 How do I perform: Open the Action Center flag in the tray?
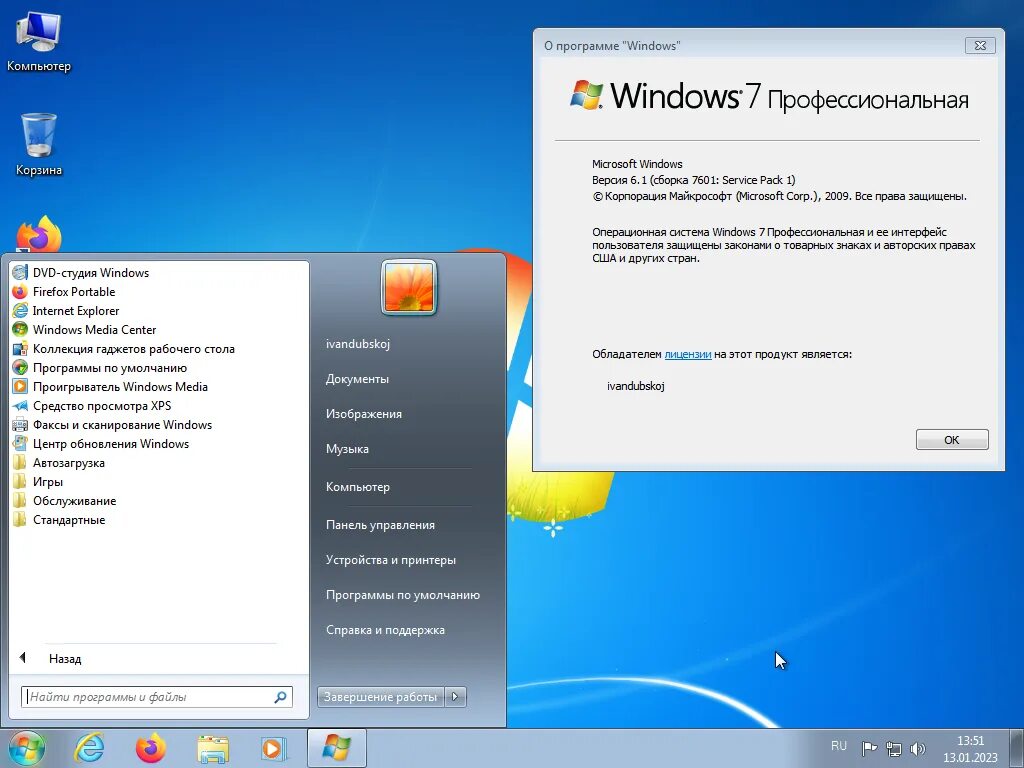tap(867, 747)
